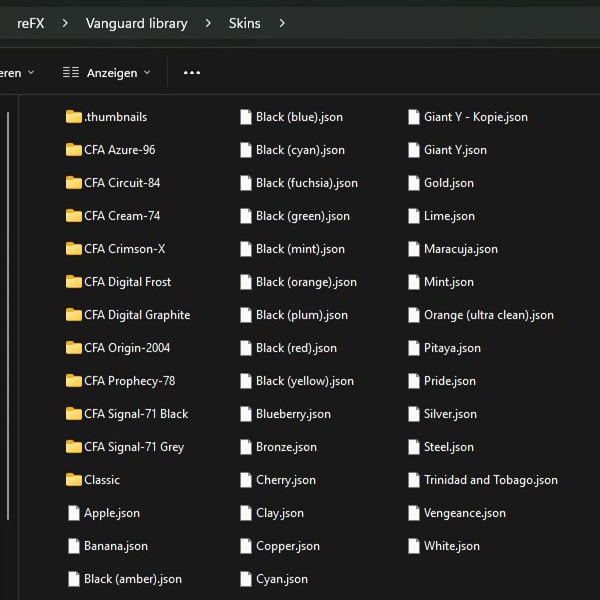Select the Black (blue).json file icon
This screenshot has height=600, width=600.
pos(246,117)
